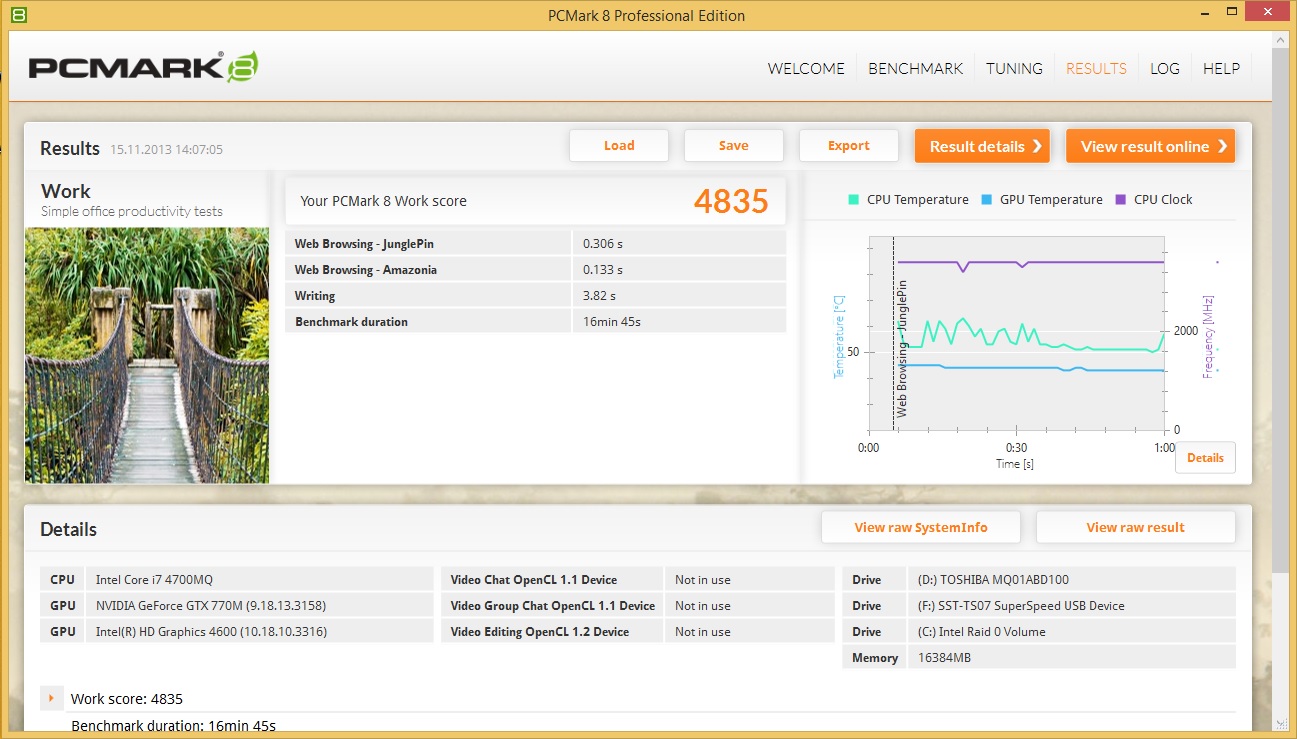Select the Intel(R) HD Graphics 4600 entry

point(211,632)
